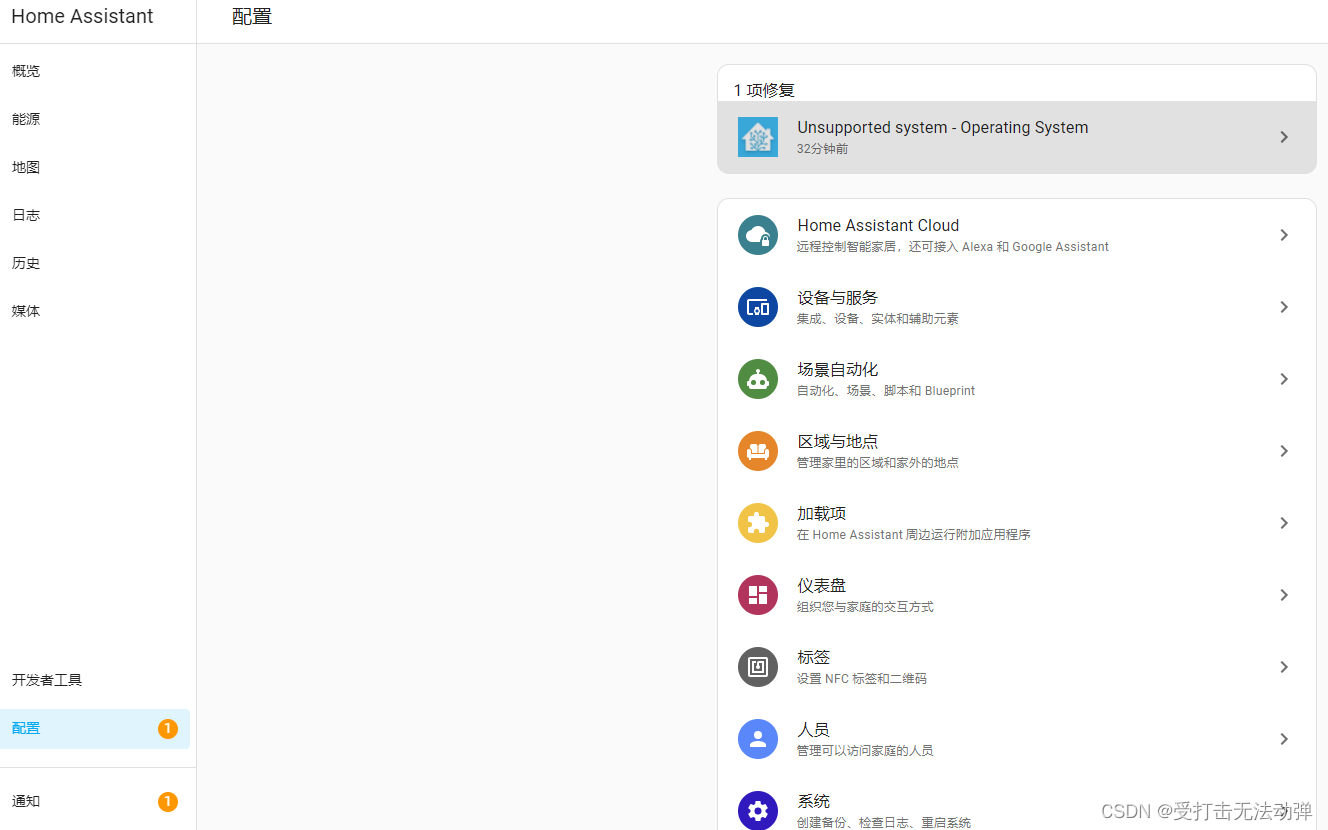
Task: Click the 加载项 puzzle piece icon
Action: (758, 523)
